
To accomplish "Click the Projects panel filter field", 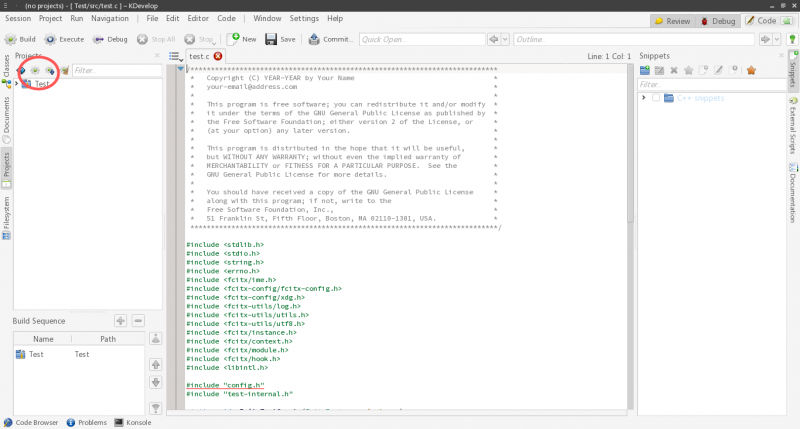I will tap(117, 70).
